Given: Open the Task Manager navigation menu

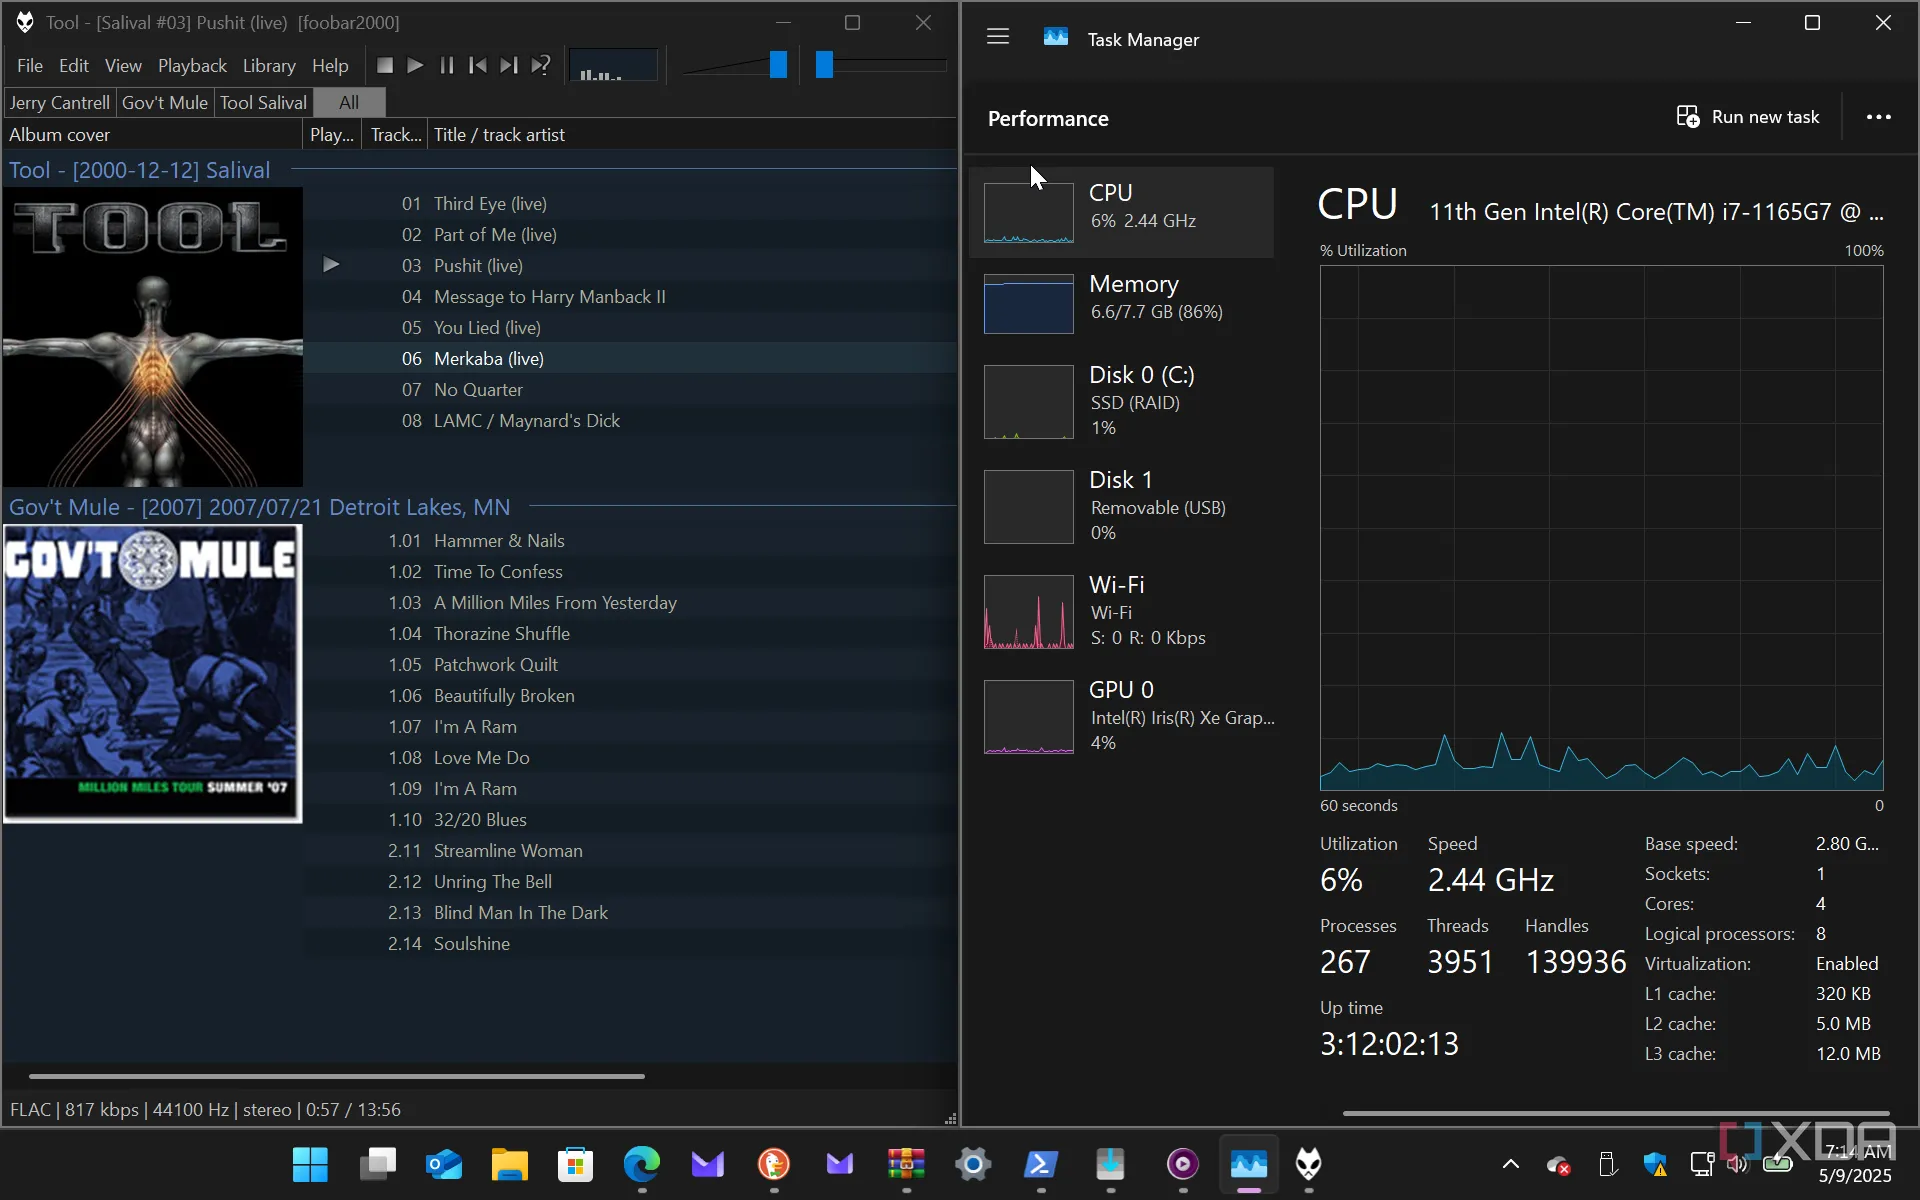Looking at the screenshot, I should [x=997, y=36].
